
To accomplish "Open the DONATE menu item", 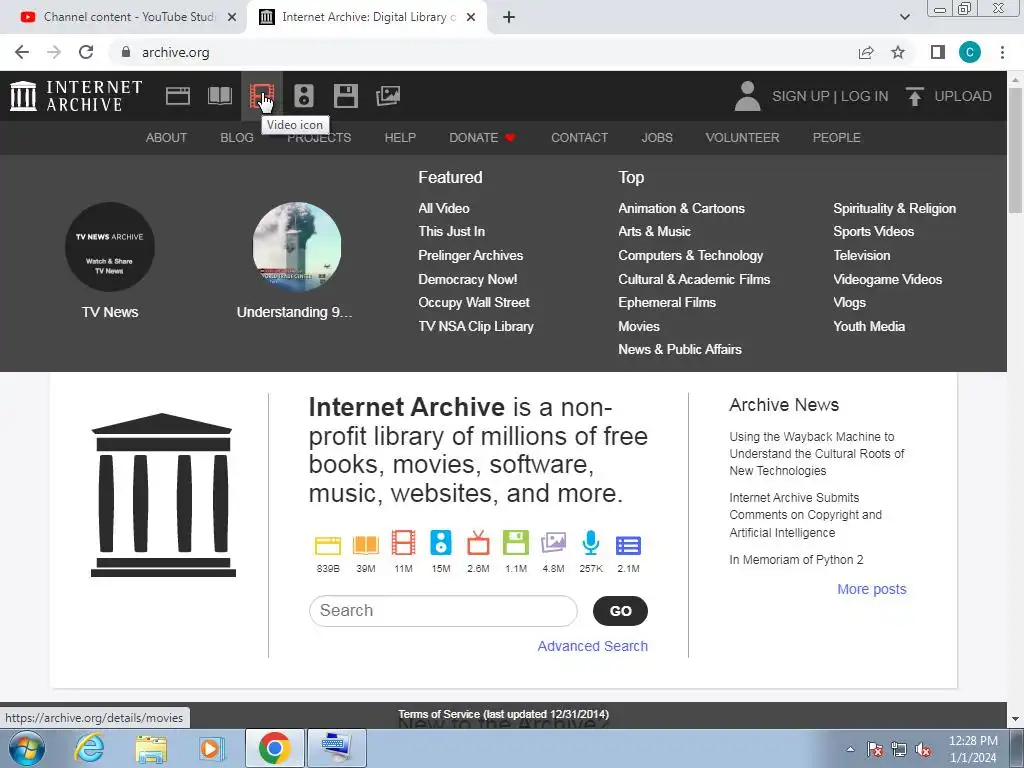I will (482, 138).
